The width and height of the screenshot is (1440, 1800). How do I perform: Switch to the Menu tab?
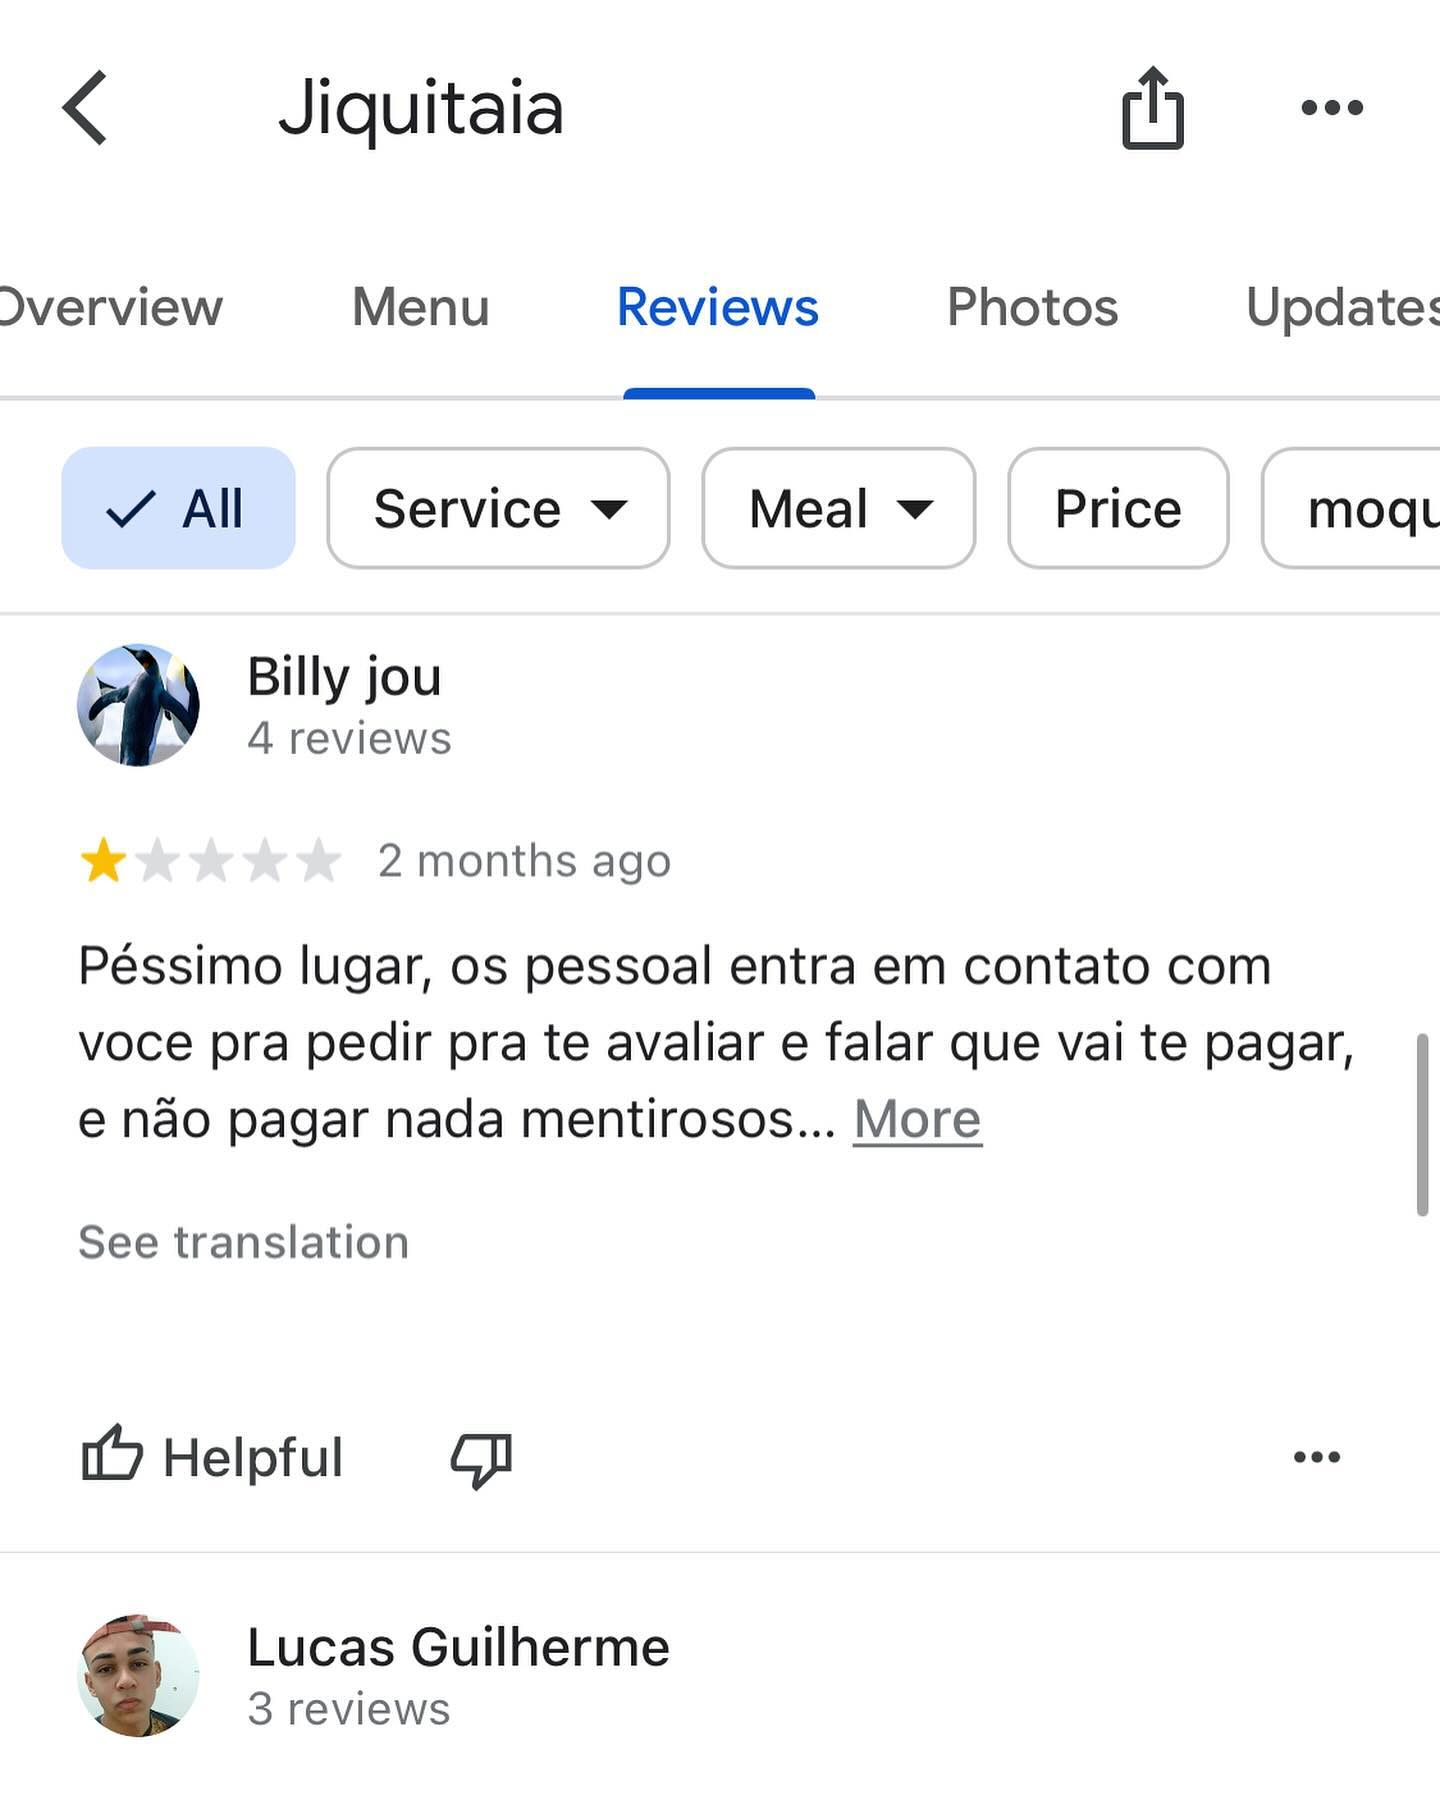coord(420,307)
